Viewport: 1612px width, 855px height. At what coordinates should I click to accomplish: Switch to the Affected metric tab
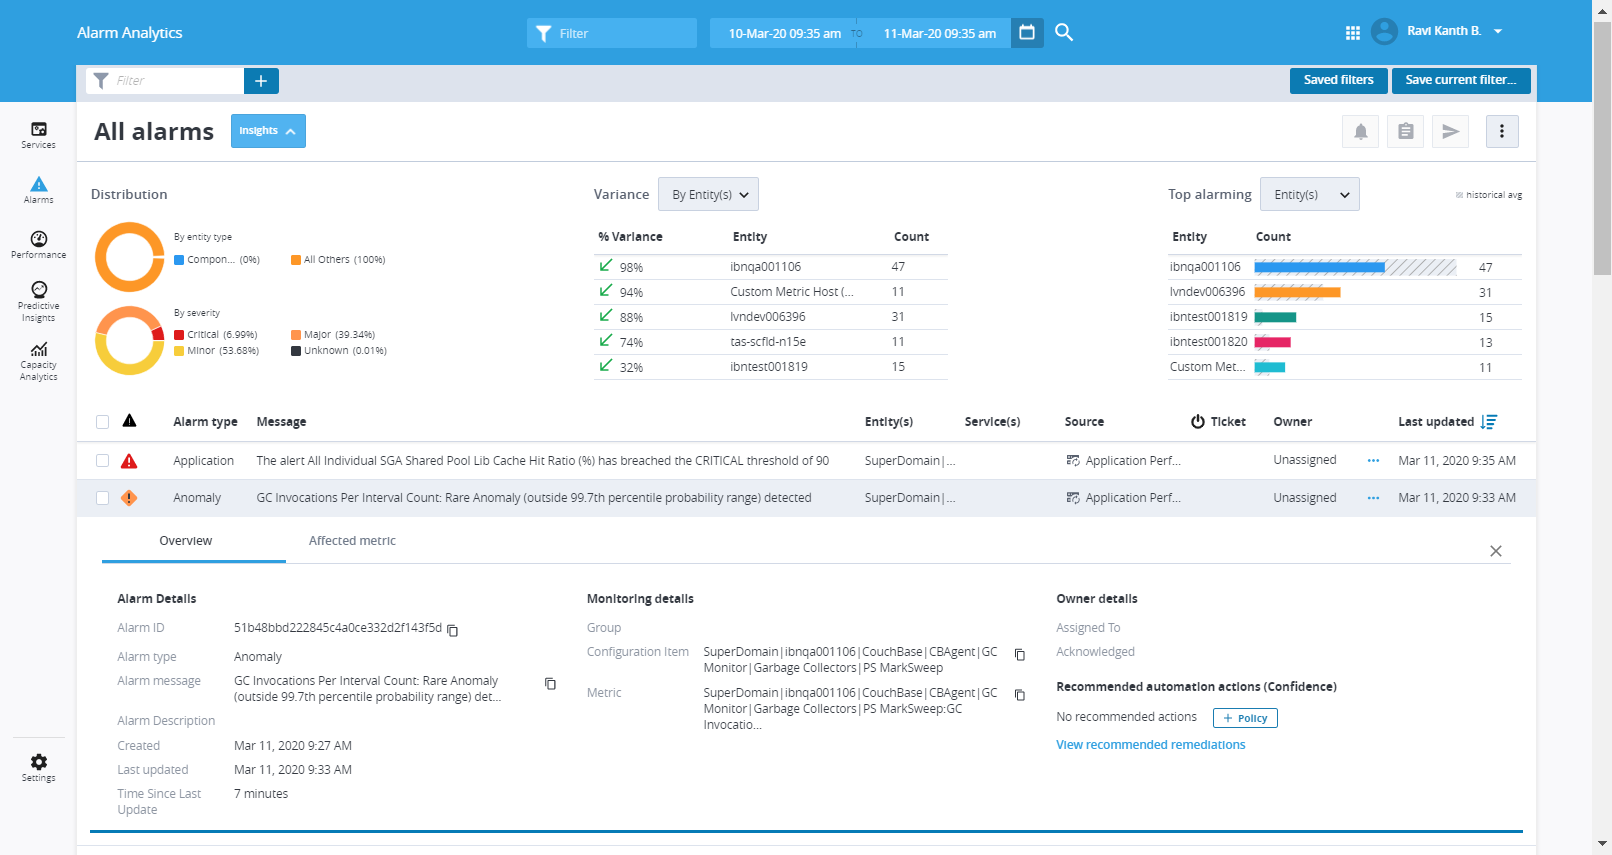(x=352, y=541)
